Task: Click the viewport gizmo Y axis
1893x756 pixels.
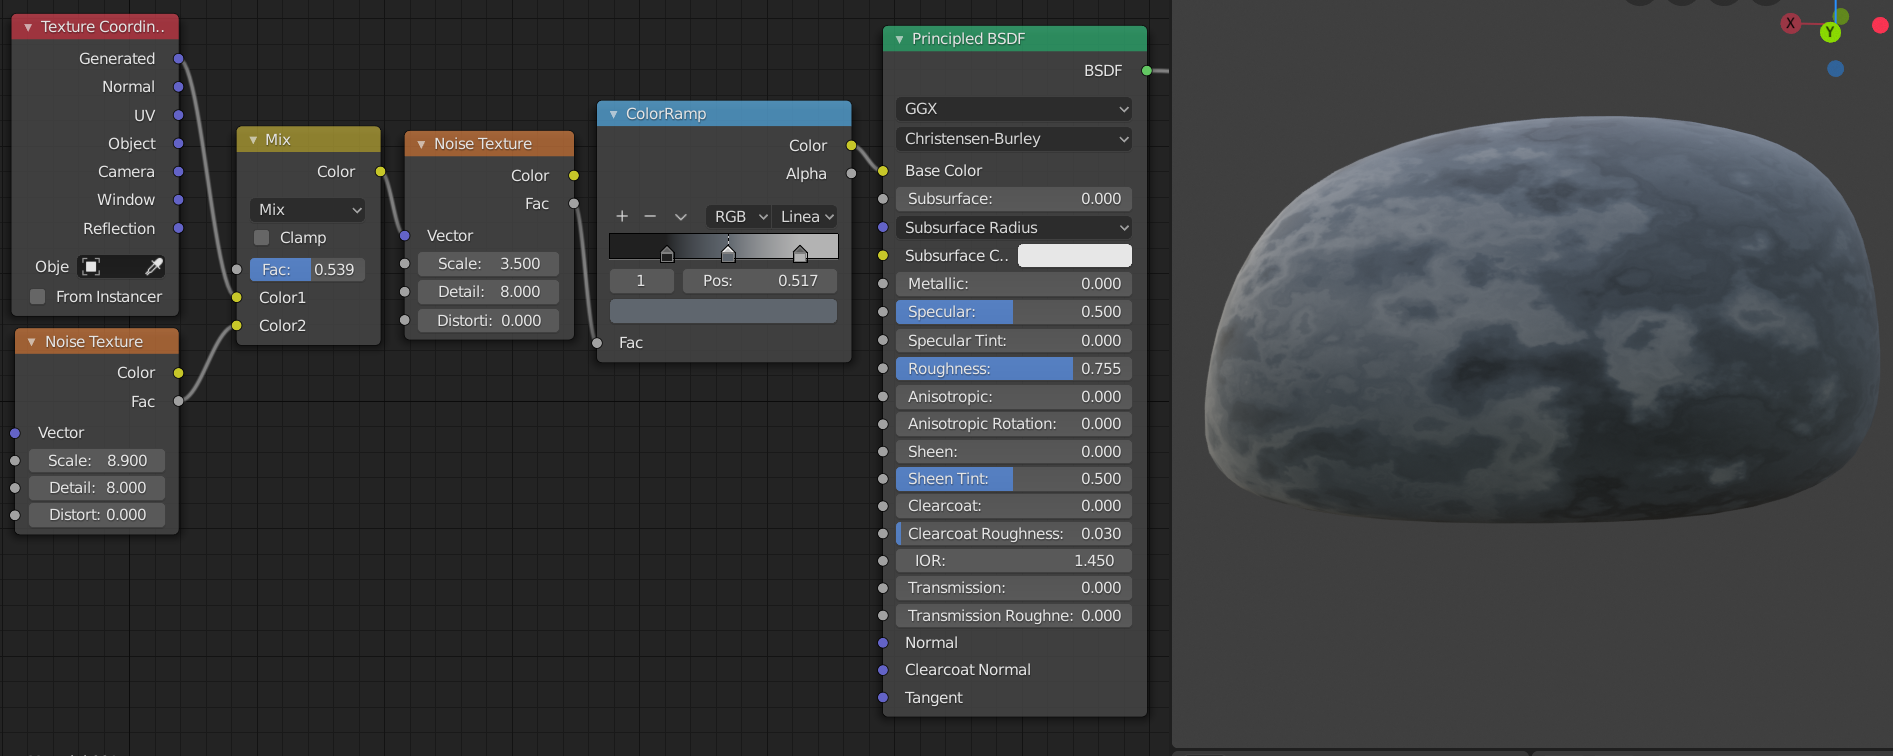Action: click(1830, 32)
